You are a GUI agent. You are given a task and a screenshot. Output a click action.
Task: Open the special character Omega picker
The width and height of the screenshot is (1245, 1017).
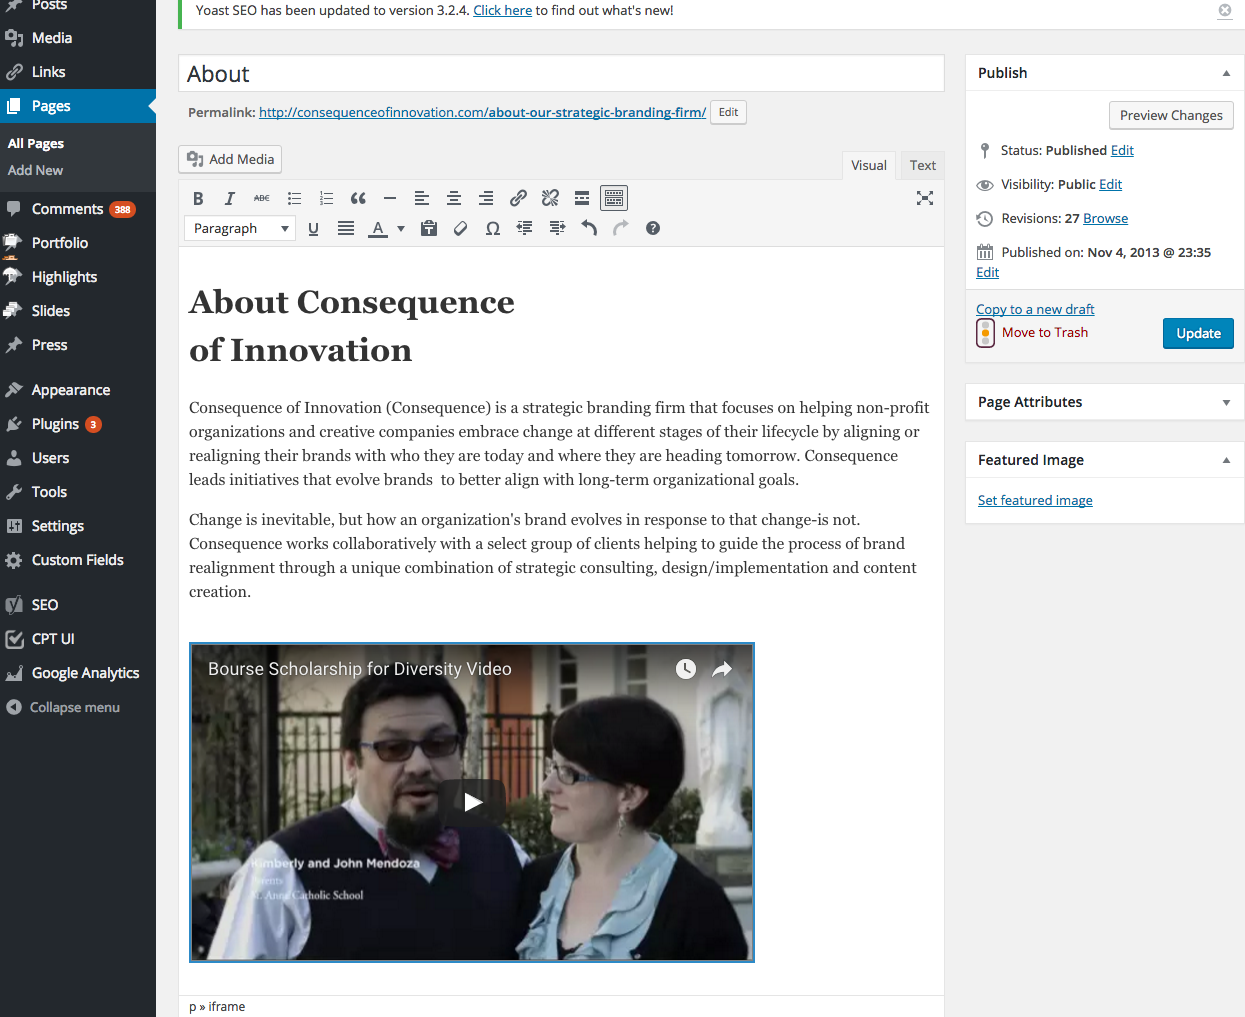point(493,228)
